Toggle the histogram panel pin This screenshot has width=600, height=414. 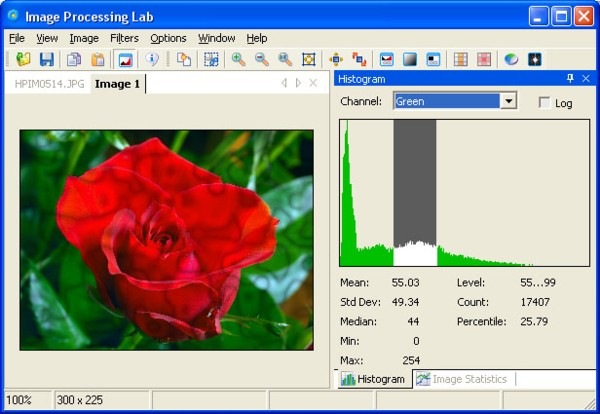[570, 78]
